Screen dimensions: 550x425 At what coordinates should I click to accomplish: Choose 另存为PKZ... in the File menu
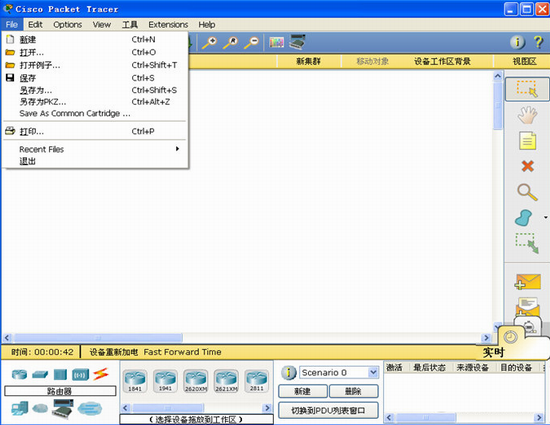95,102
